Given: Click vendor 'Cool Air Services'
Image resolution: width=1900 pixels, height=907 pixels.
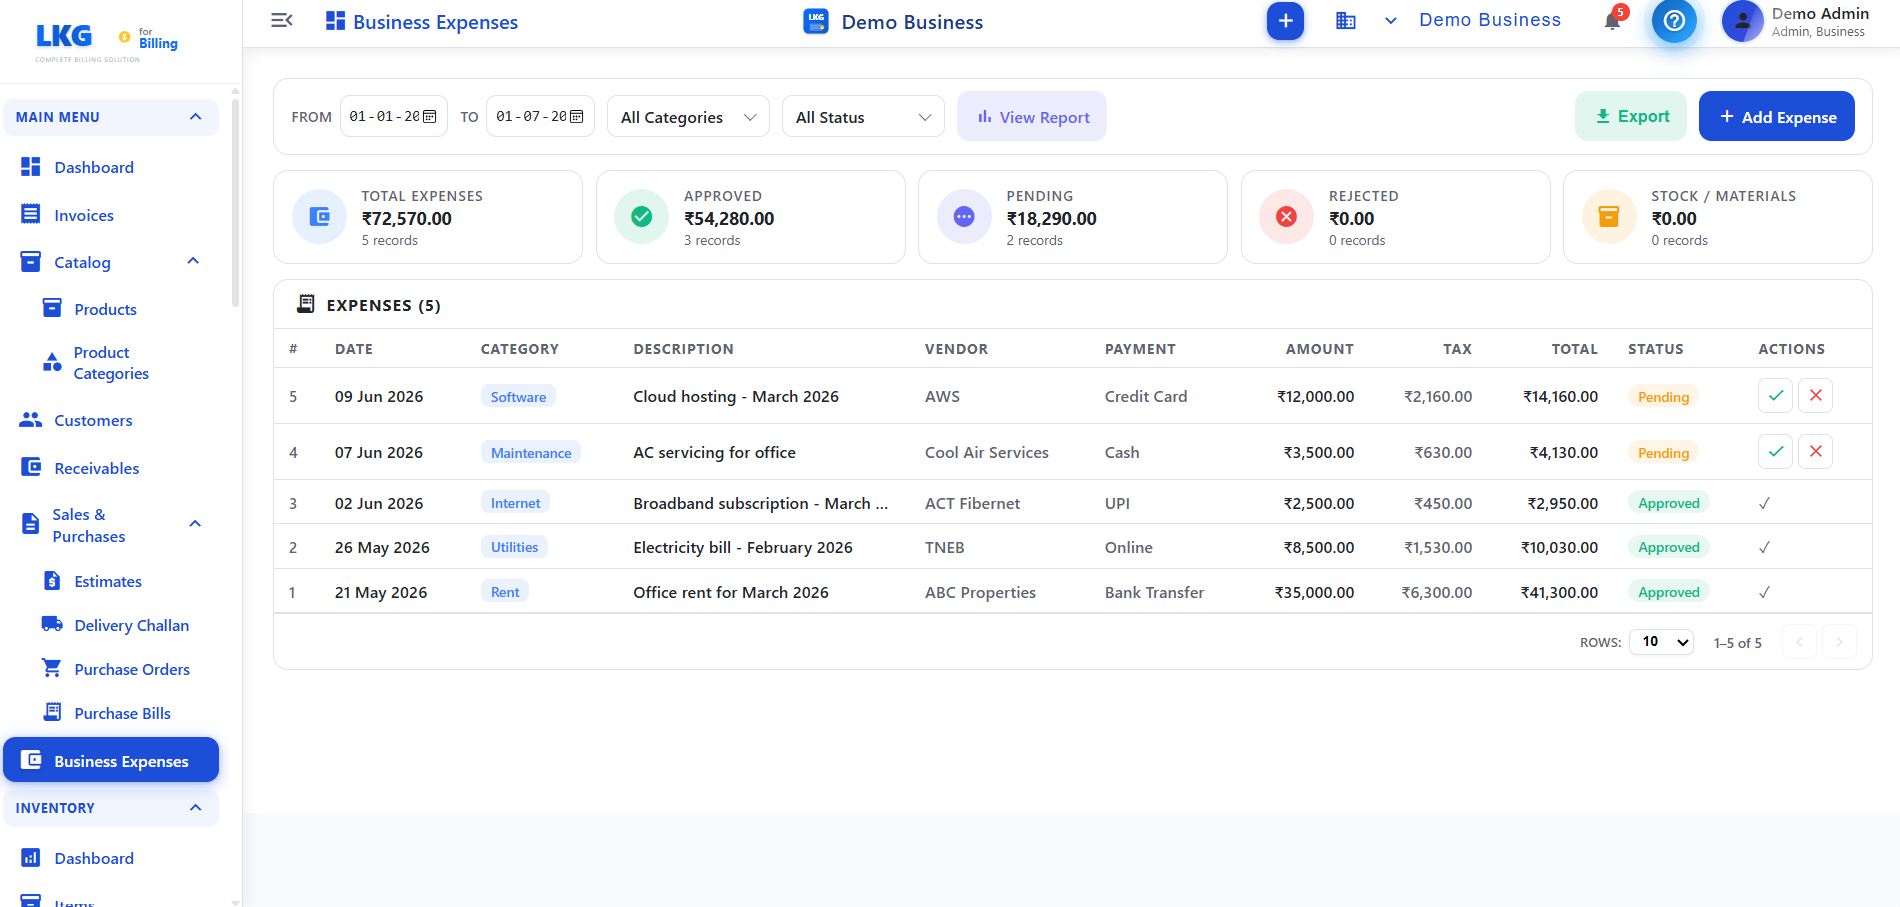Looking at the screenshot, I should pos(987,452).
